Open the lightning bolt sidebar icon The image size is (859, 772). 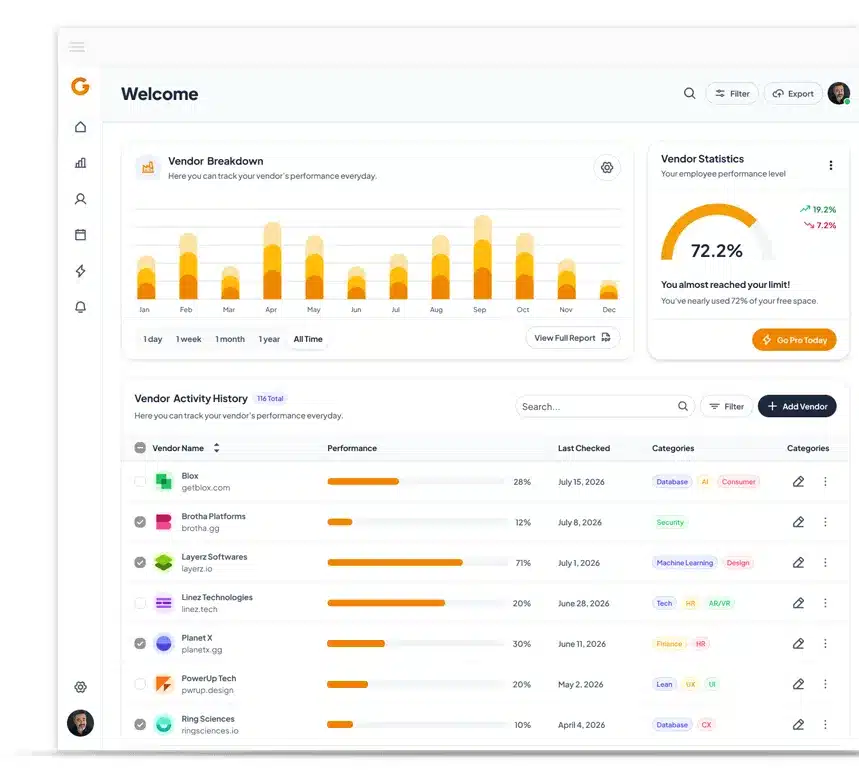81,271
